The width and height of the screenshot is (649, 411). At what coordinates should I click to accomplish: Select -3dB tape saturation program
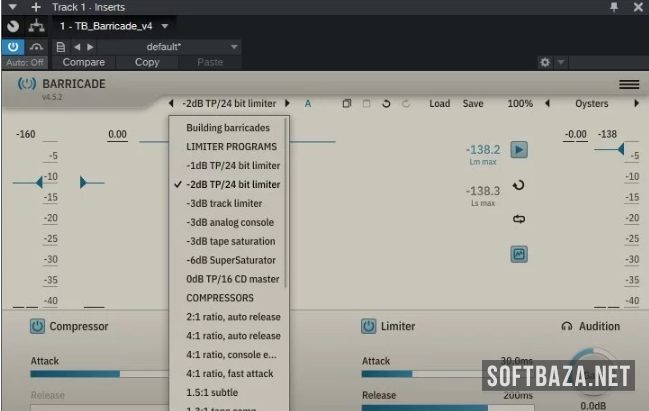pos(230,241)
